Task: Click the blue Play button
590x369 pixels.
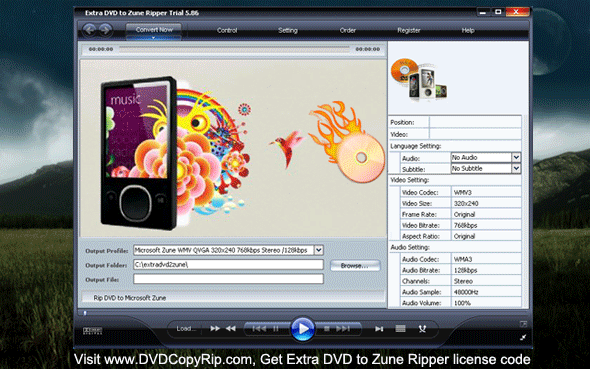Action: pyautogui.click(x=303, y=329)
